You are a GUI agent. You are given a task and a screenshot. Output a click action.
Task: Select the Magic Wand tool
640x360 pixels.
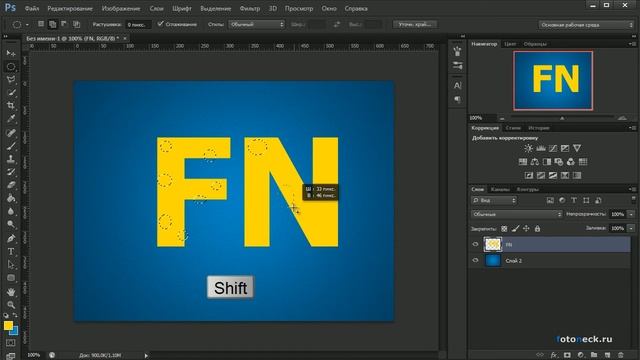coord(11,93)
